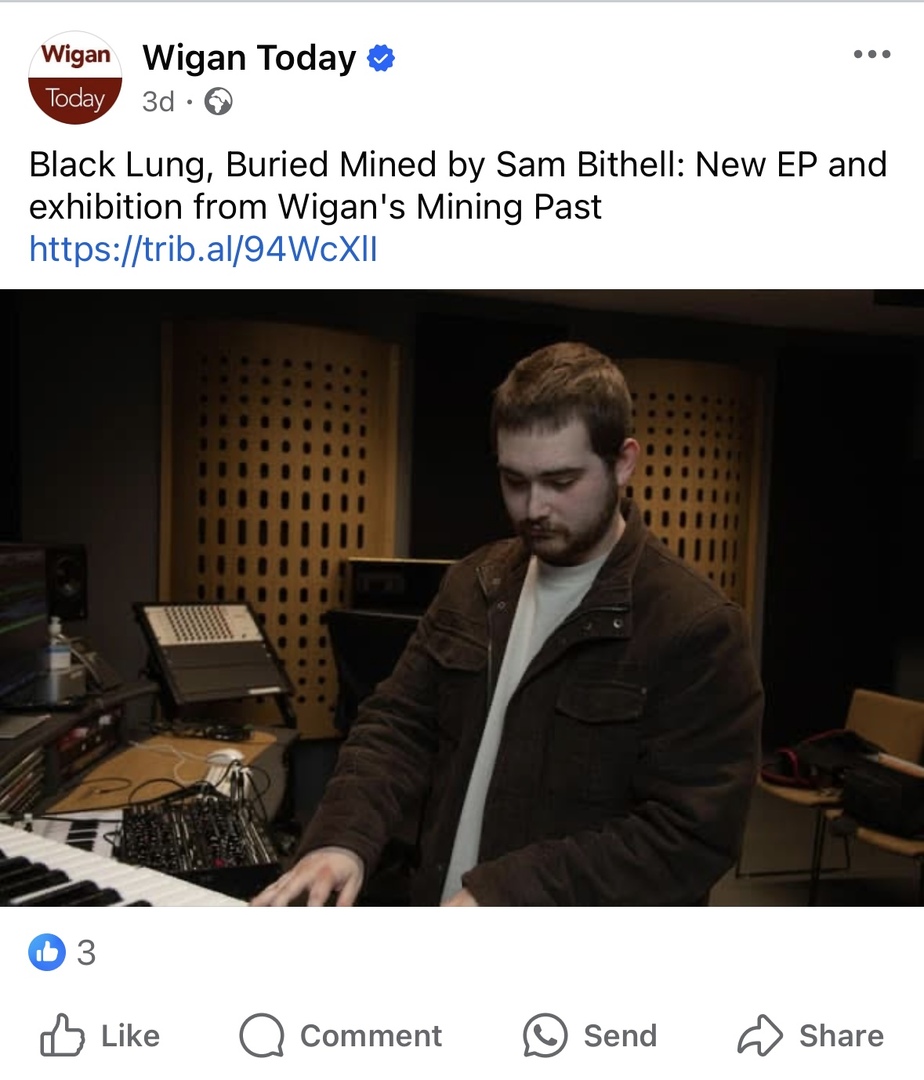The width and height of the screenshot is (924, 1080).
Task: Click the 3d post timestamp
Action: (158, 102)
